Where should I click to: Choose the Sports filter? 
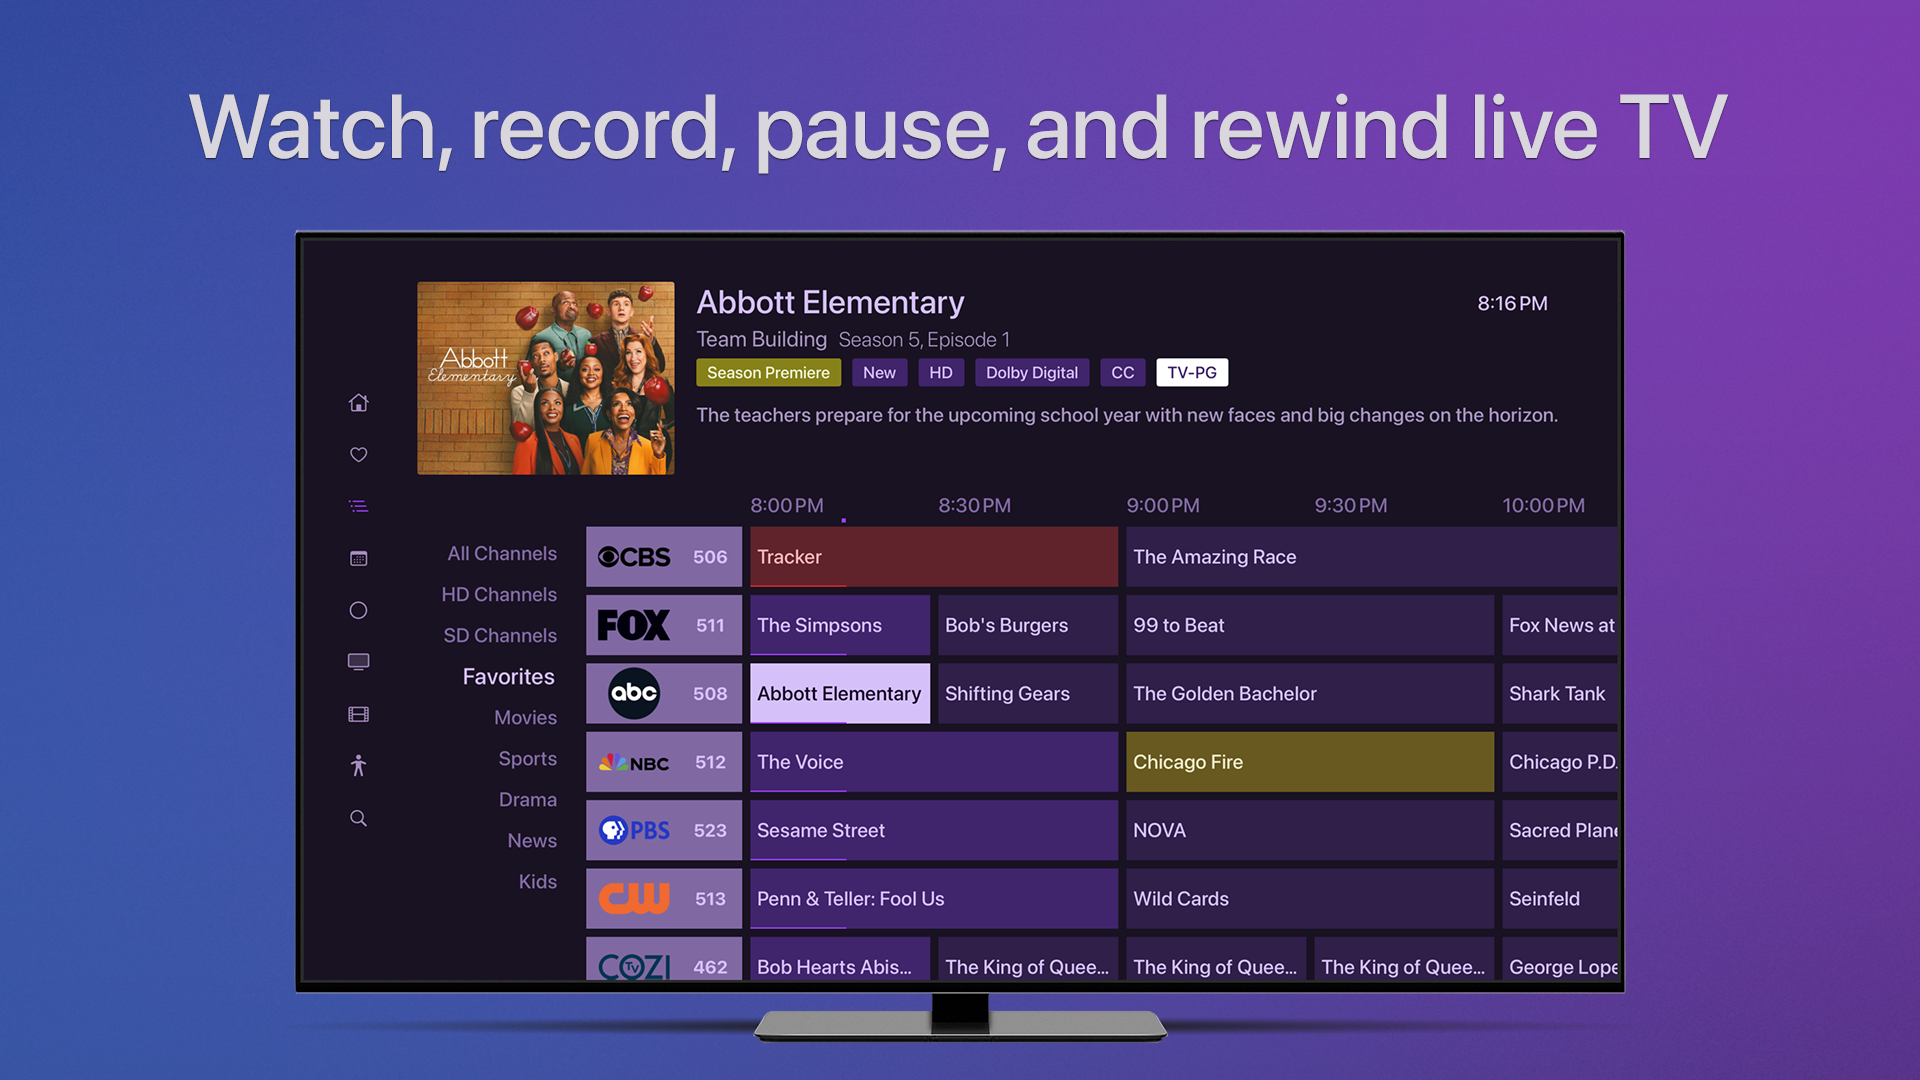[527, 758]
